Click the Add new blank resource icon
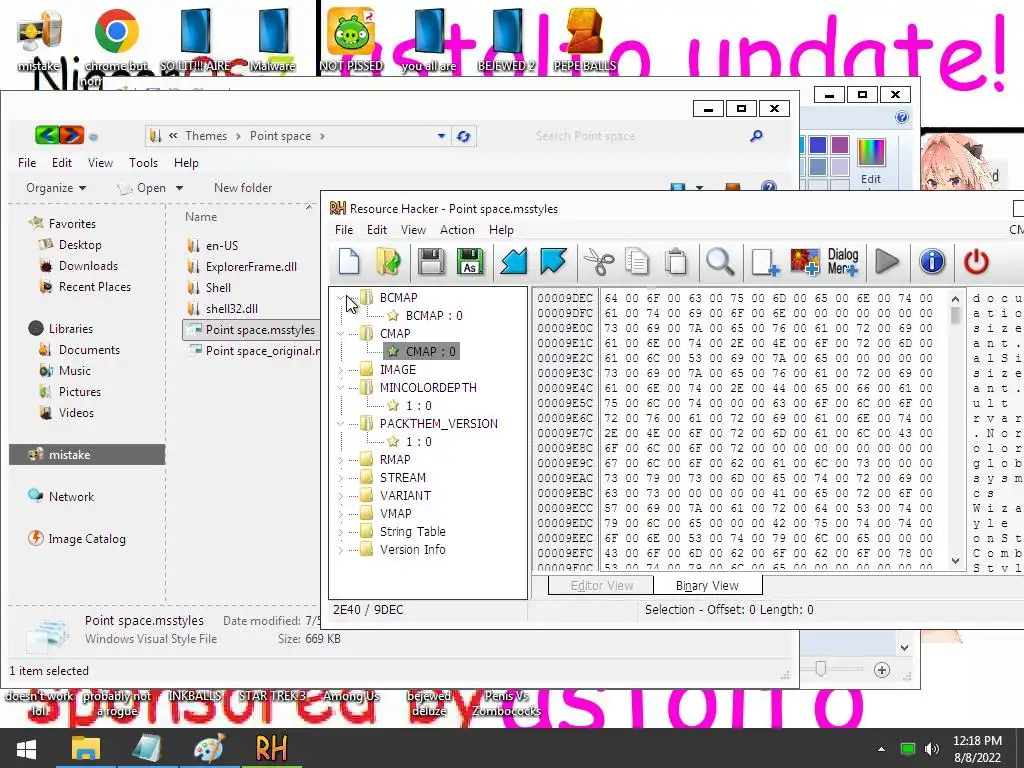The image size is (1024, 768). (764, 262)
